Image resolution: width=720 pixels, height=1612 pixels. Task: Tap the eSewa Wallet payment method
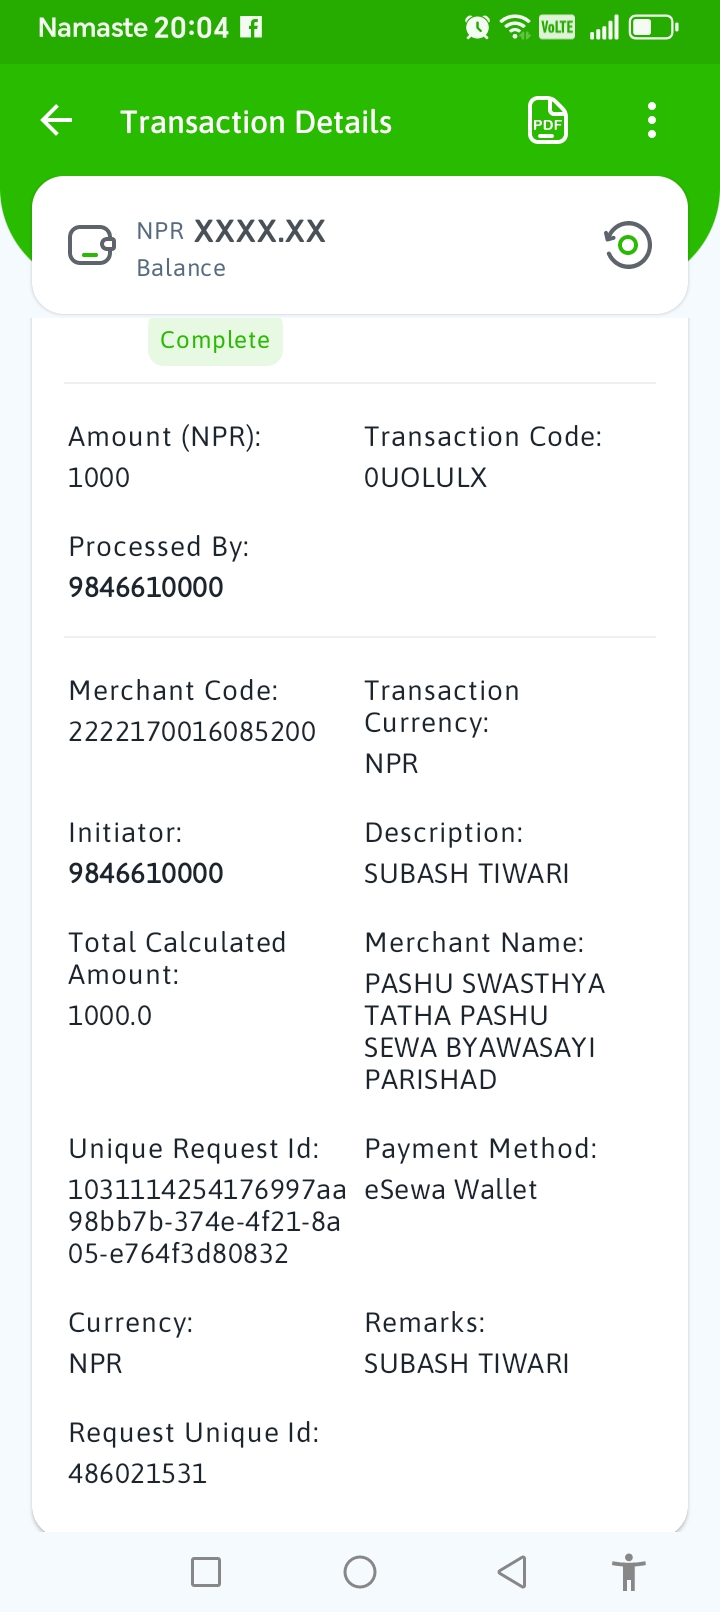click(x=451, y=1190)
